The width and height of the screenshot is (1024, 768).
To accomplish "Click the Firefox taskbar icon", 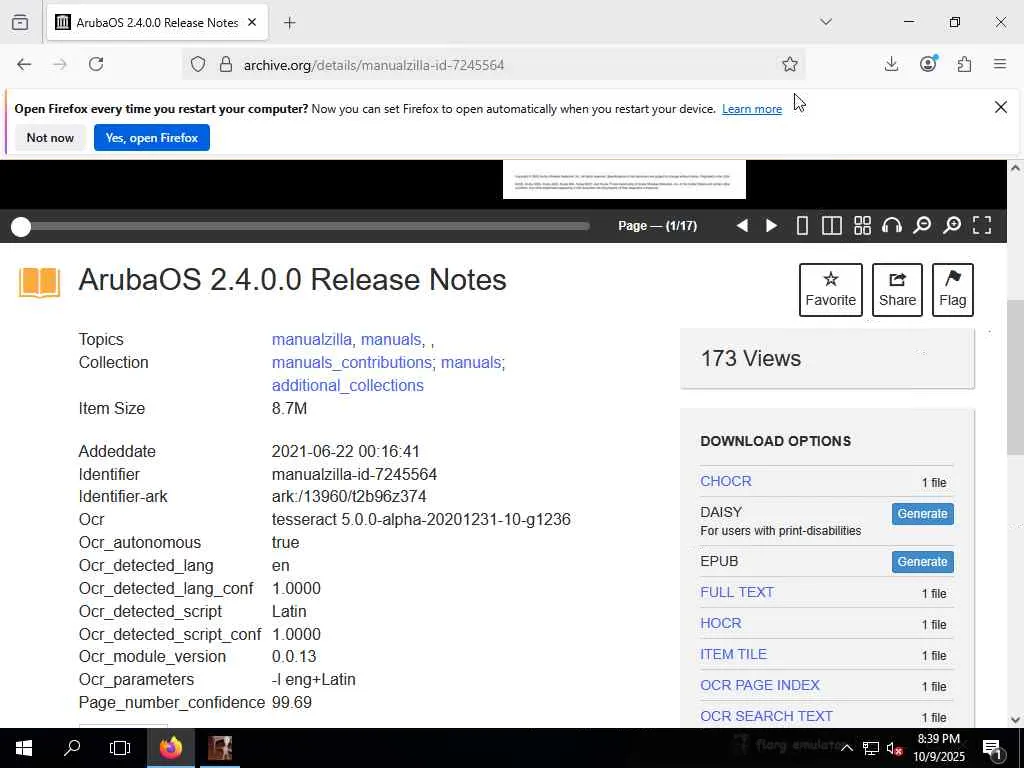I will pyautogui.click(x=171, y=748).
